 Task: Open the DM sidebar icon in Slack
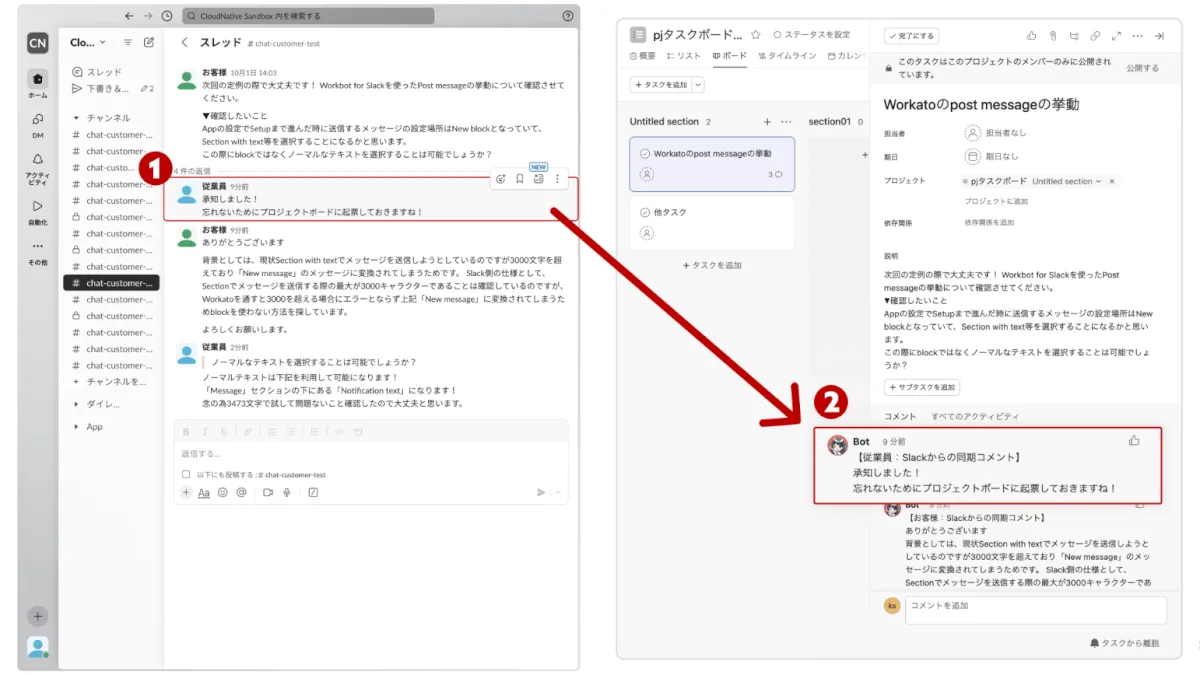[x=37, y=119]
